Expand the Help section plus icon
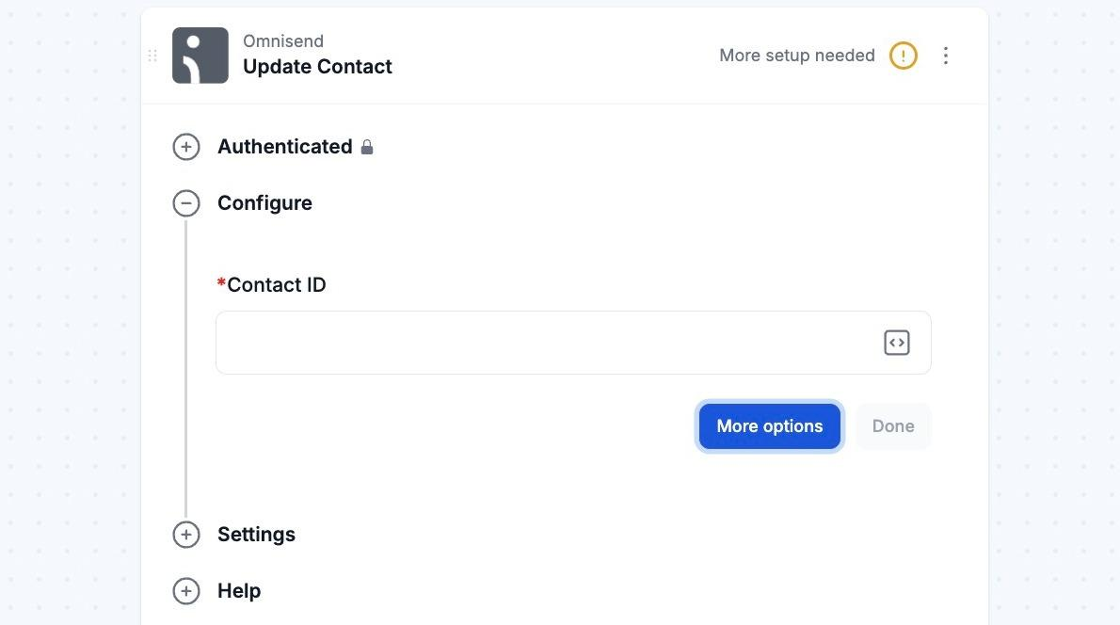Screen dimensions: 1120x625 [x=186, y=591]
